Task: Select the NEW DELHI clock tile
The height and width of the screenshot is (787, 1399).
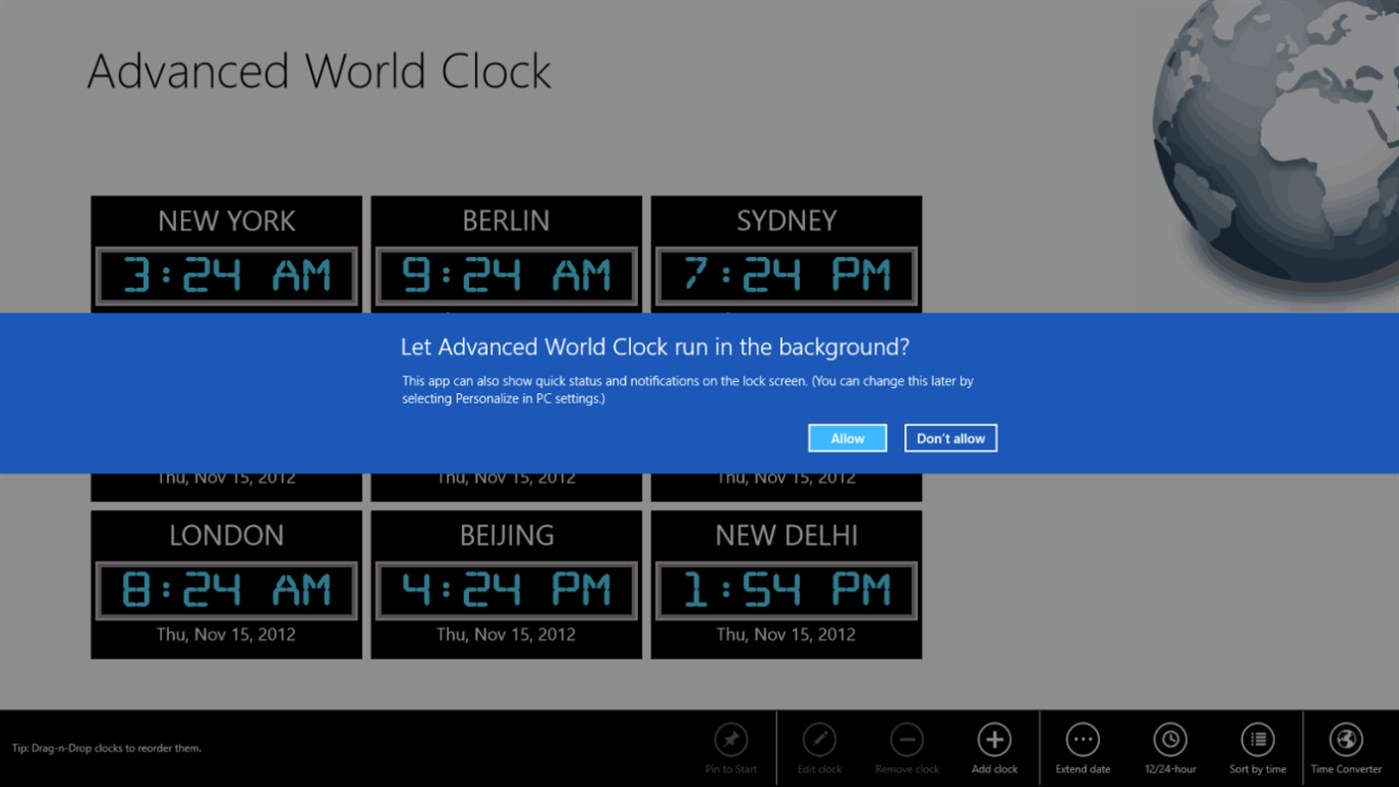Action: pyautogui.click(x=785, y=585)
